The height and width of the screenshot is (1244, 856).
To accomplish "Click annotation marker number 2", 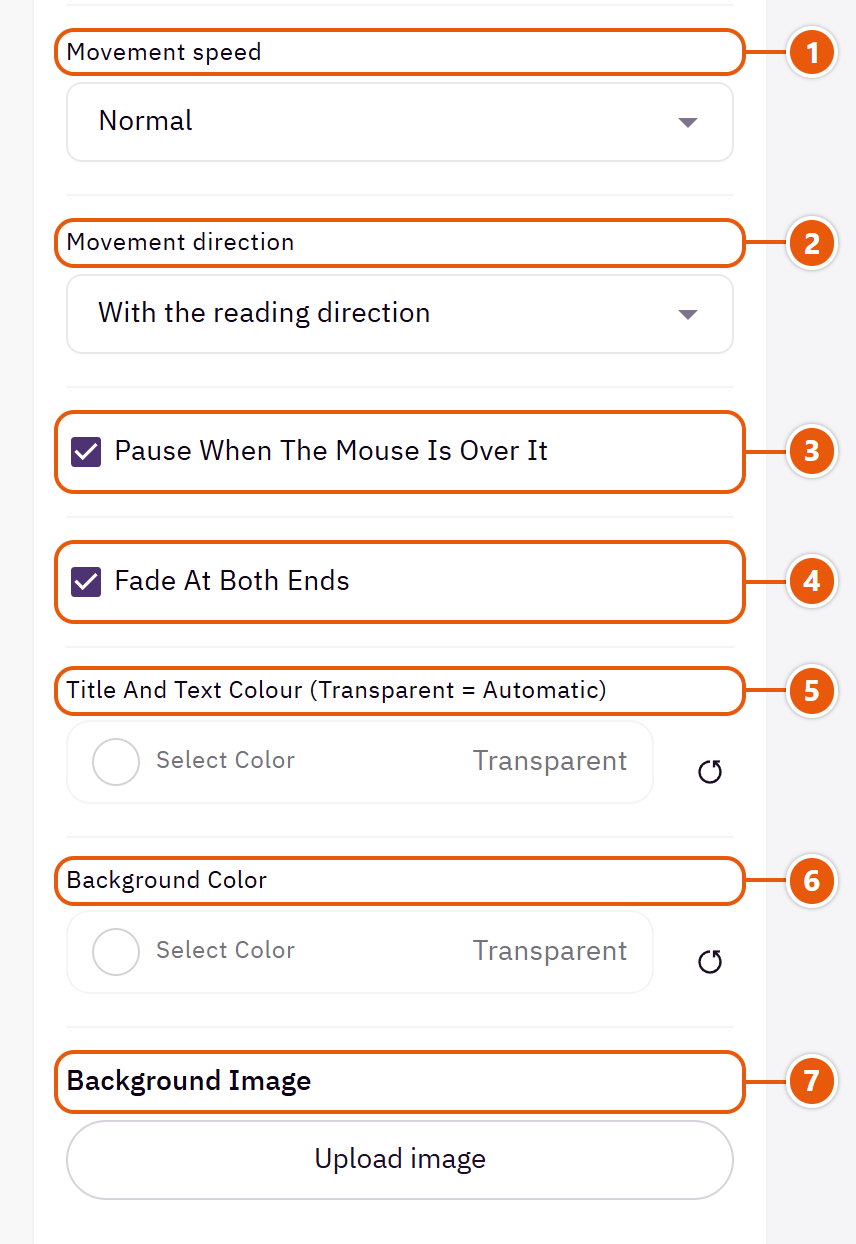I will click(811, 243).
